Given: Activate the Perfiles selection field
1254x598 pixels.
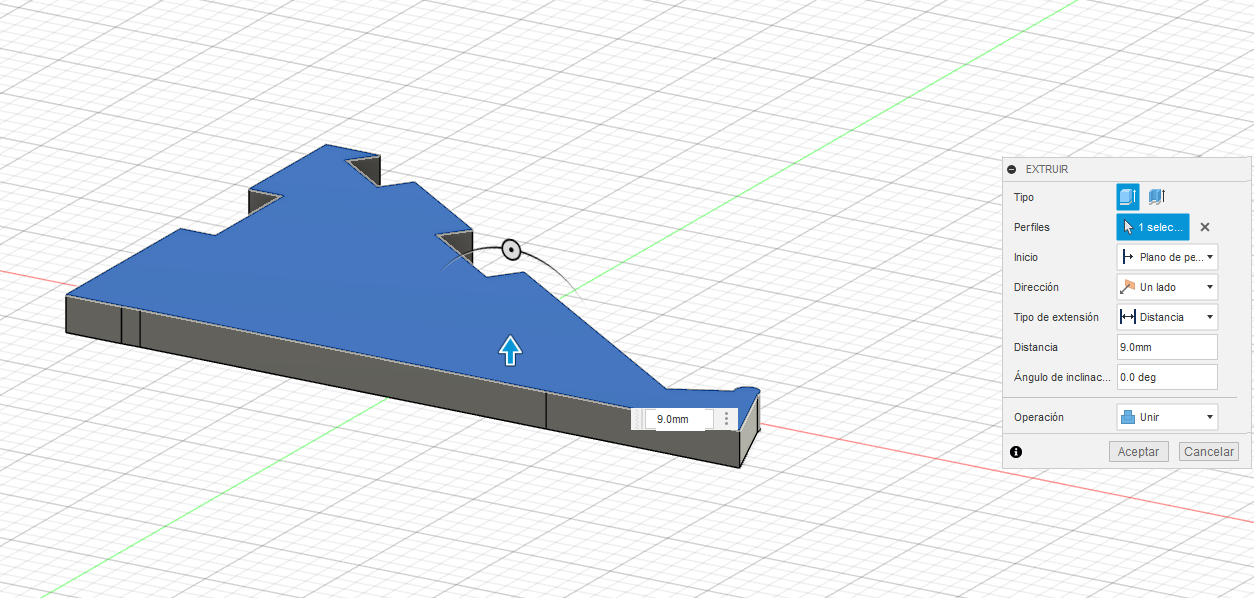Looking at the screenshot, I should [1152, 227].
